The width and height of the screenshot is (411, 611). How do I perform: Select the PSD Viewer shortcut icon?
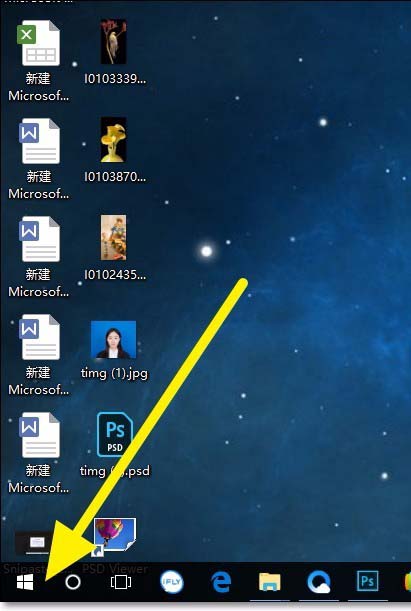click(115, 546)
